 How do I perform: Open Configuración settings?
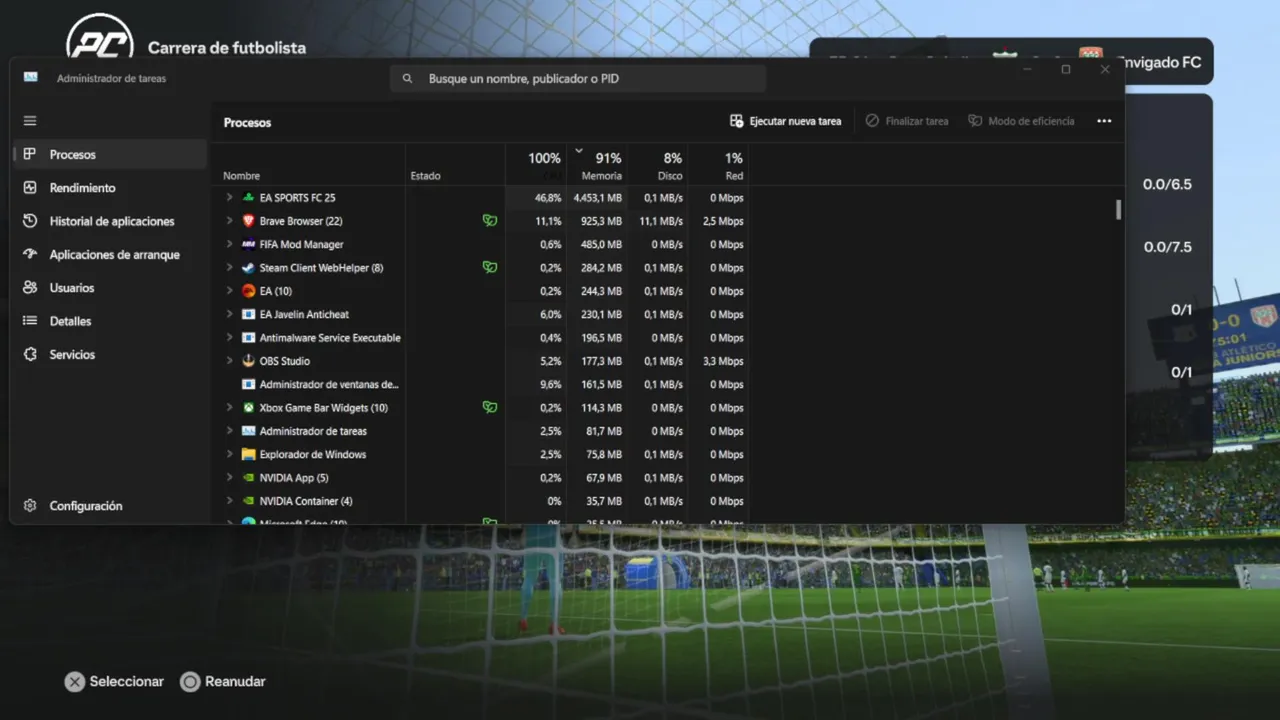111,506
